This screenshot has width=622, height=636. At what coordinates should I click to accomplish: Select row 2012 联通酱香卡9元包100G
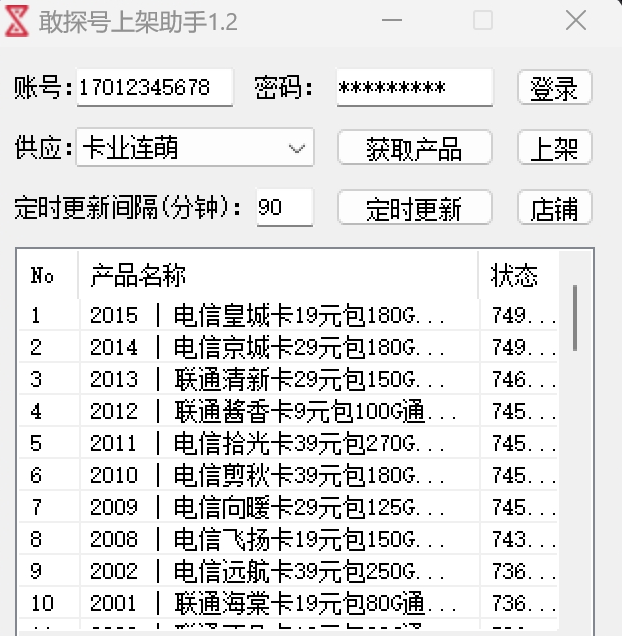point(288,411)
